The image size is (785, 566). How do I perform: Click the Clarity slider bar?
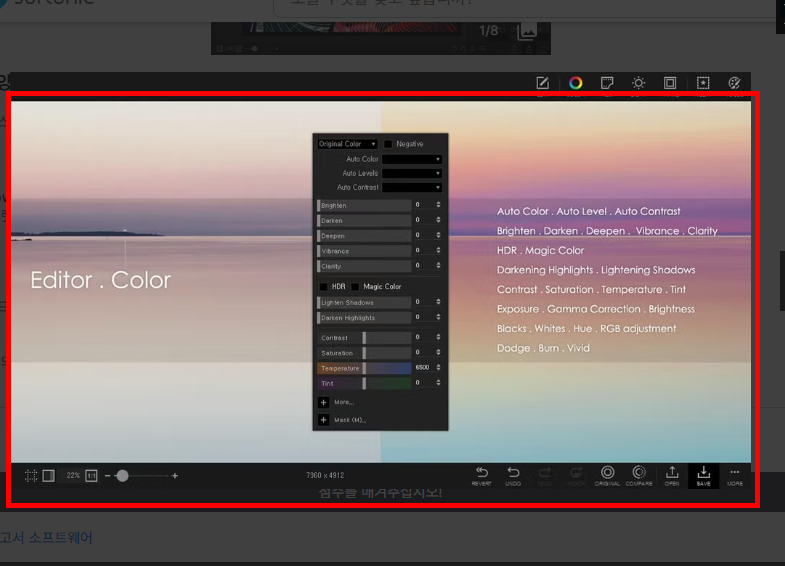pos(364,266)
